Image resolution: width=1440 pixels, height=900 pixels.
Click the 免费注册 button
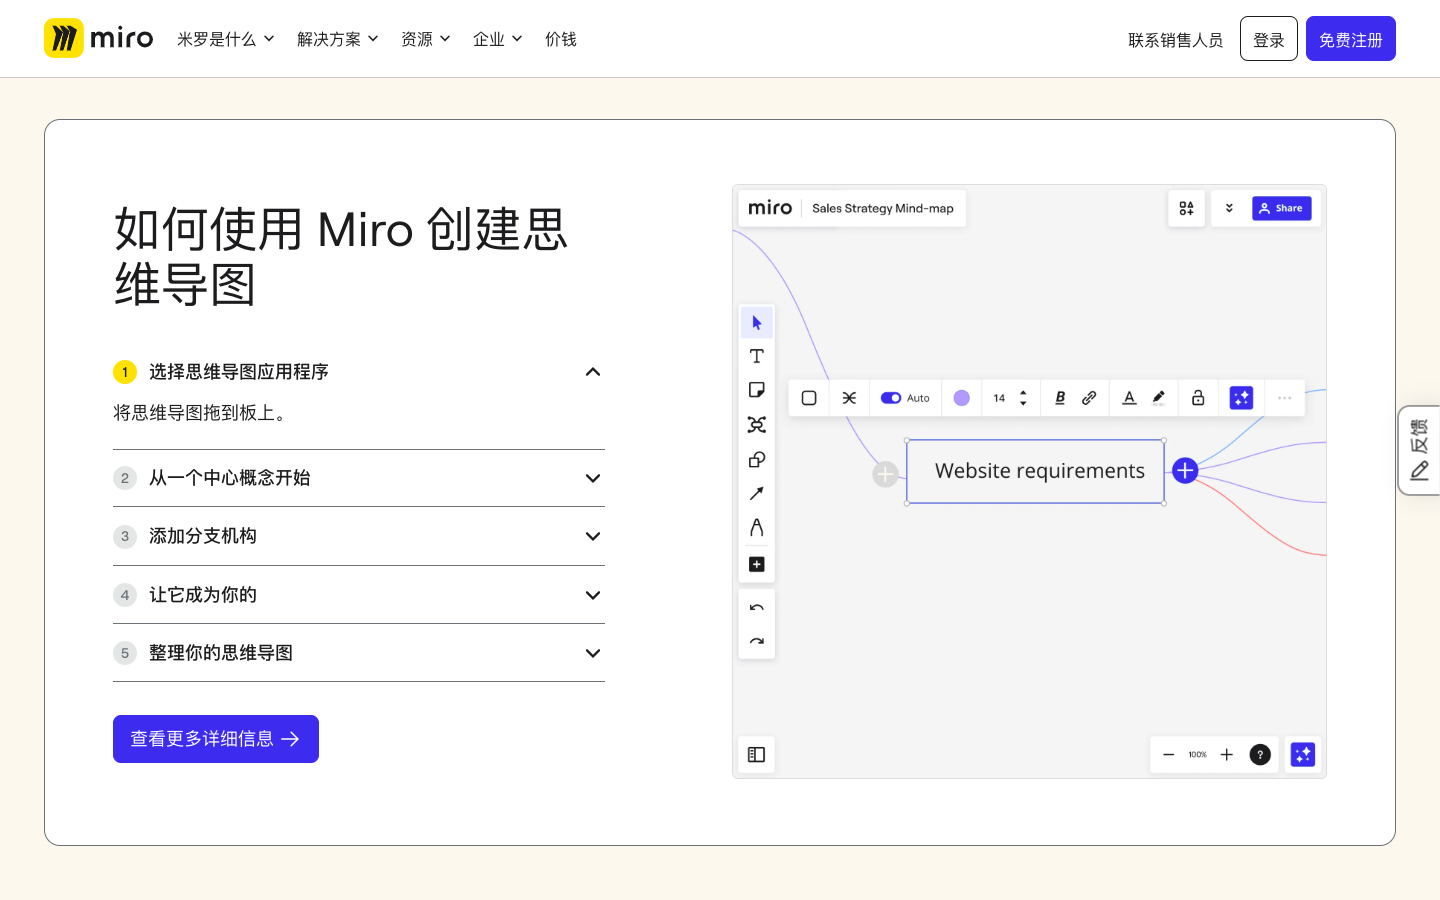pos(1351,39)
